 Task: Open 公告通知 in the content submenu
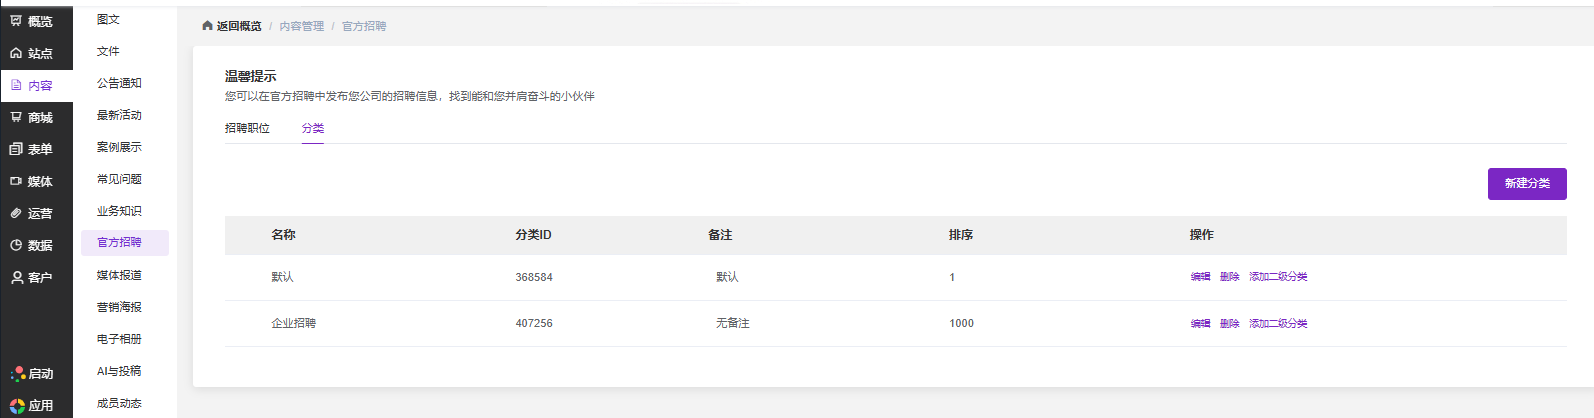tap(119, 83)
